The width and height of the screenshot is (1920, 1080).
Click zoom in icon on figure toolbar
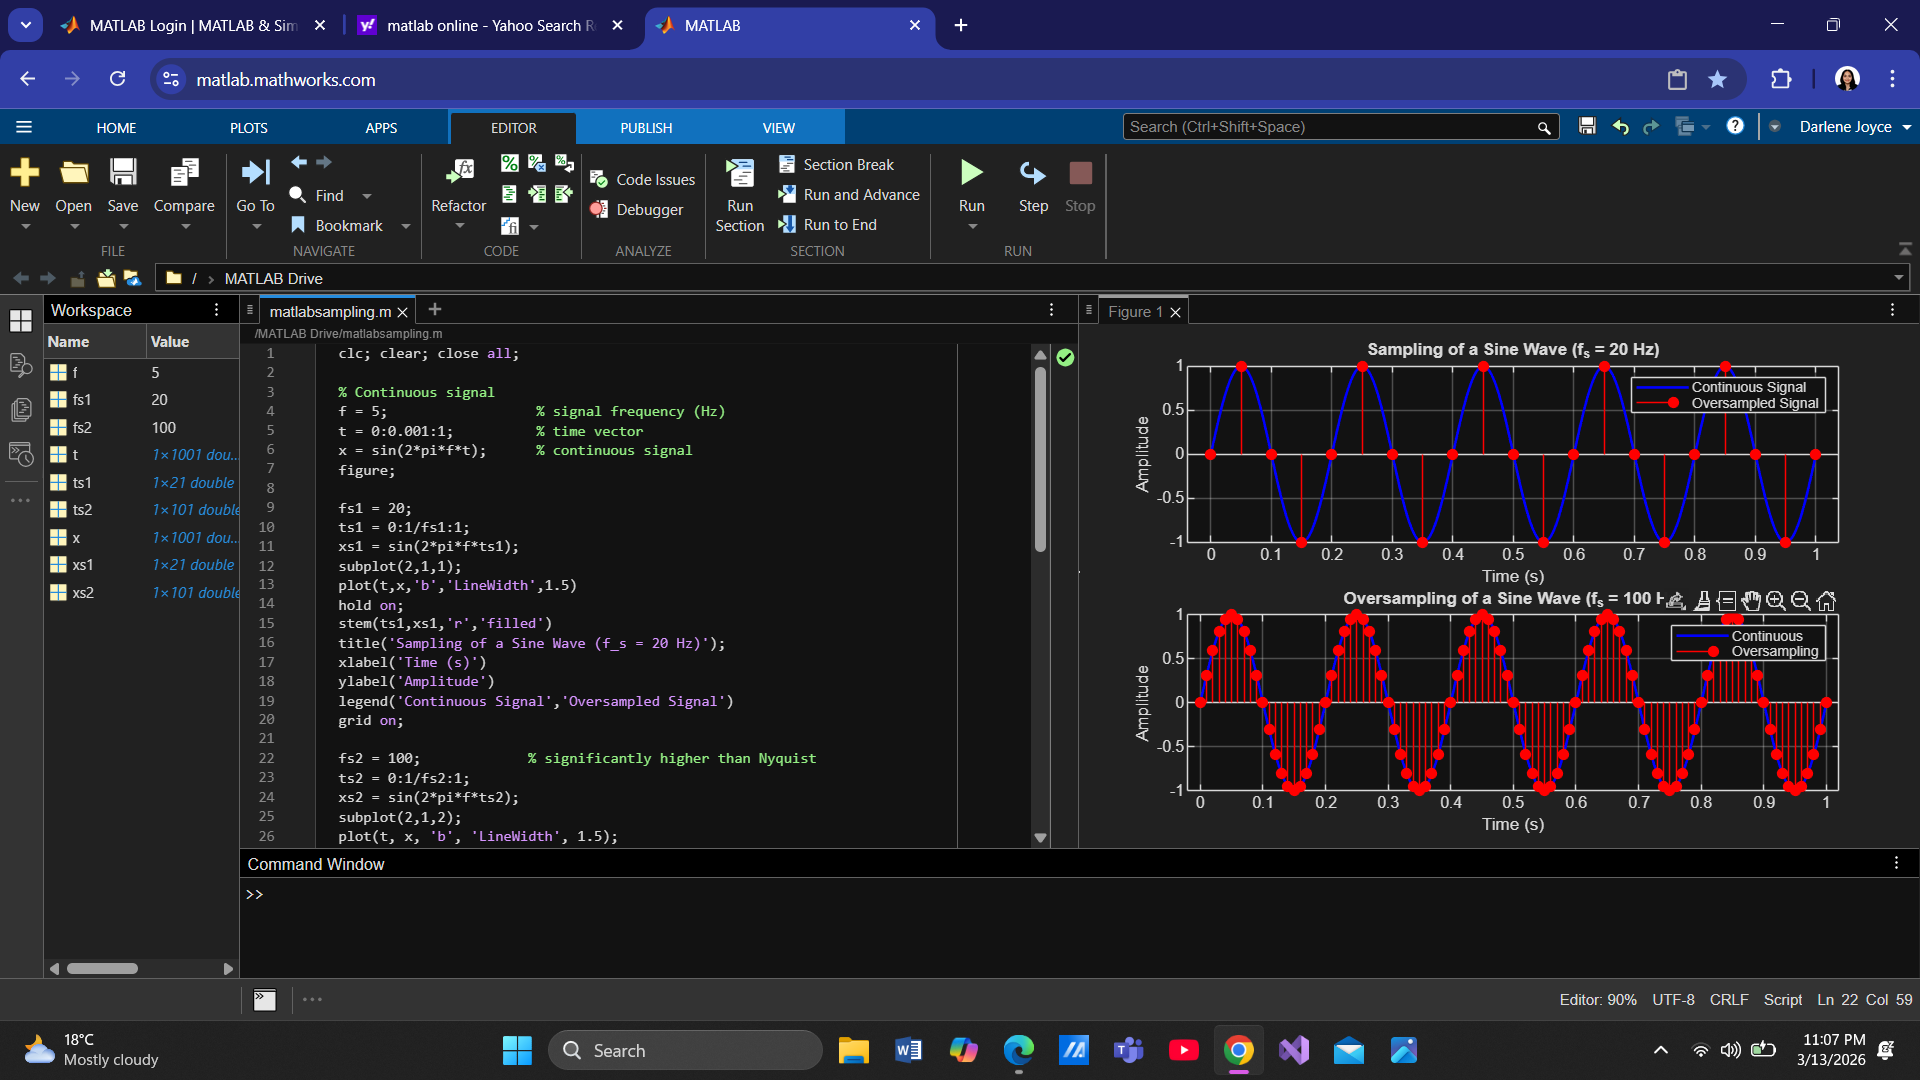pos(1776,601)
